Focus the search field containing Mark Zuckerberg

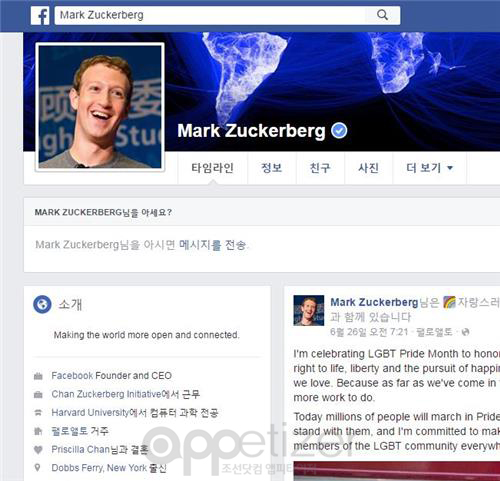[x=210, y=15]
